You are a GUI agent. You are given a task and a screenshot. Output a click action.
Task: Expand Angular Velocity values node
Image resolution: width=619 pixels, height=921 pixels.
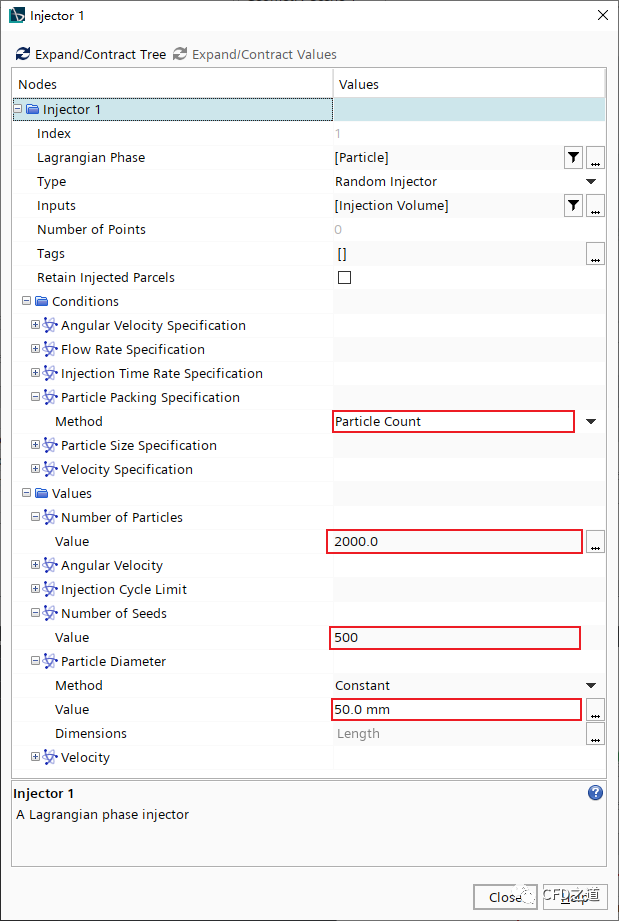pos(35,565)
